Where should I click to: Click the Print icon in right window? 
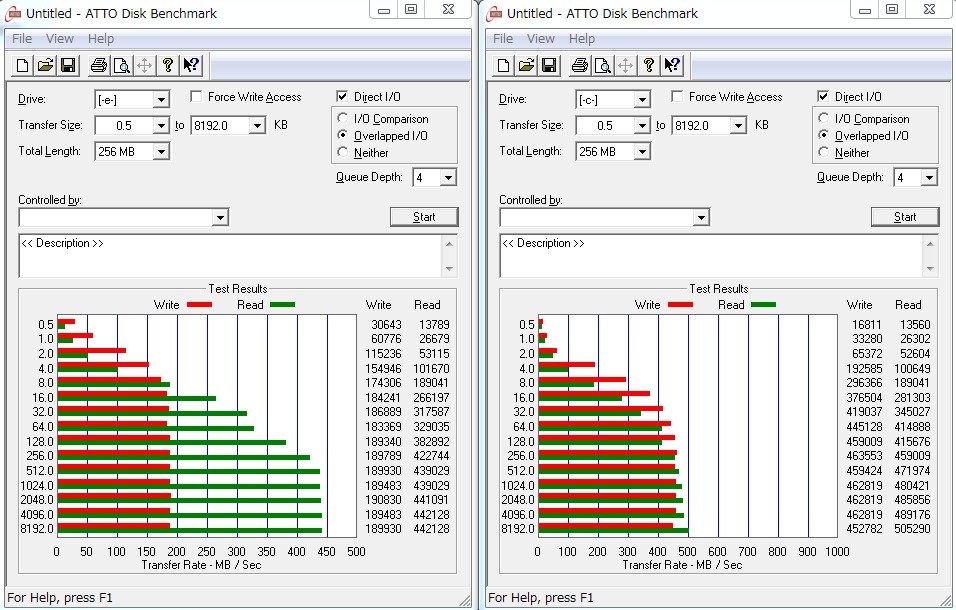click(x=579, y=66)
